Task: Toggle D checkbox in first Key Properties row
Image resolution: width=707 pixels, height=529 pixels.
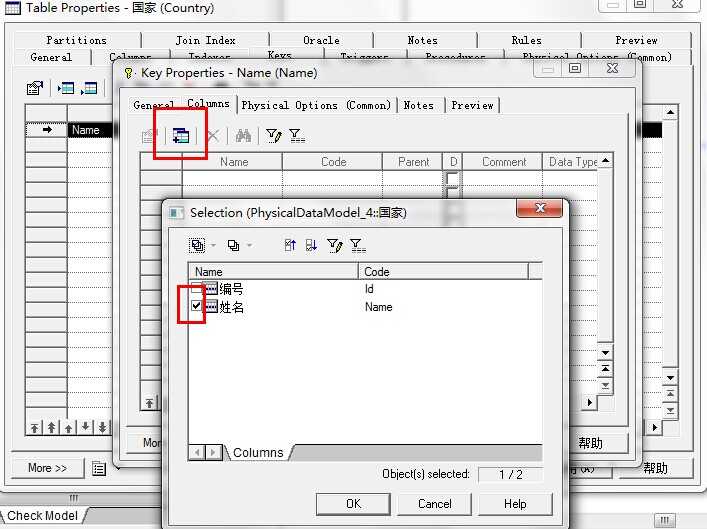Action: (x=452, y=178)
